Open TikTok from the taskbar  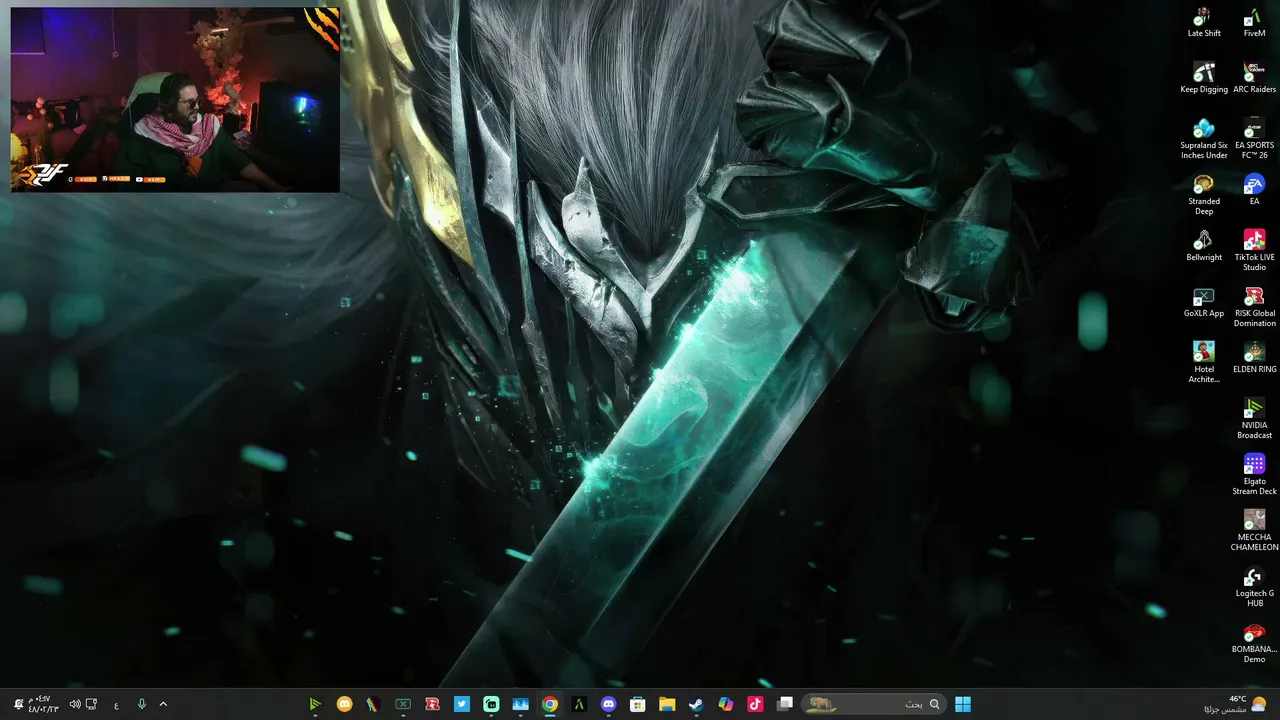point(755,704)
